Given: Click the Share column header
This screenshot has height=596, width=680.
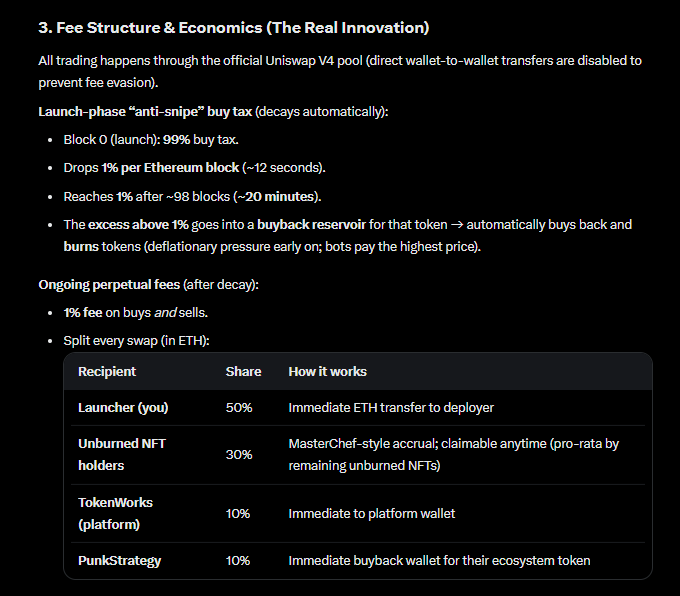Looking at the screenshot, I should pyautogui.click(x=243, y=372).
